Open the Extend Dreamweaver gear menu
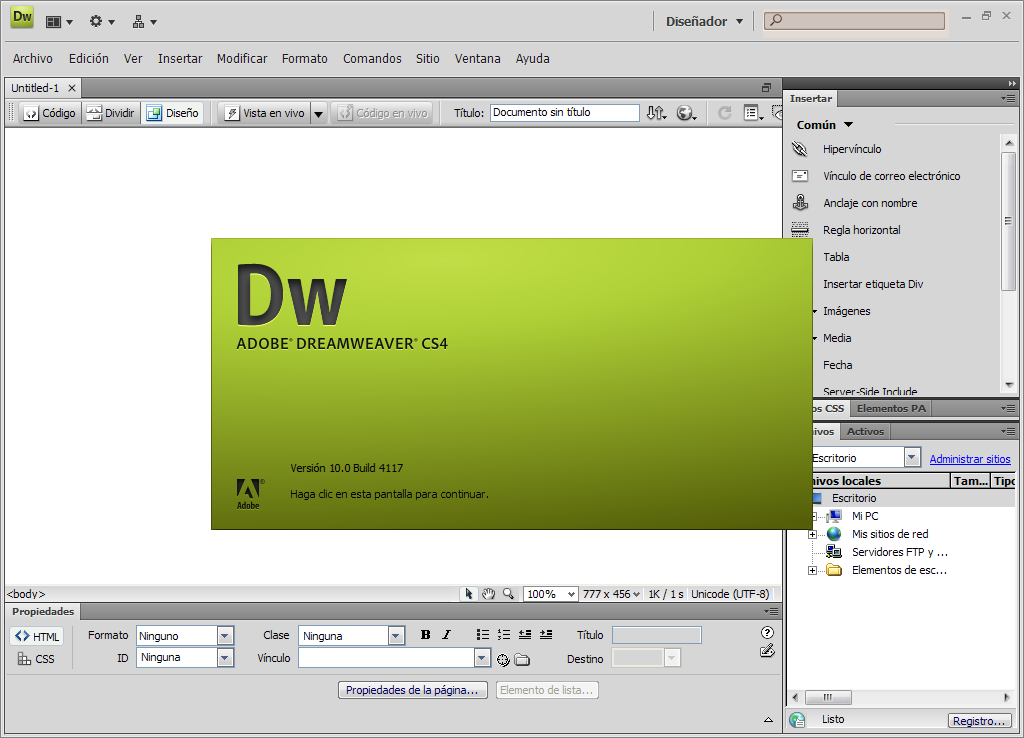The height and width of the screenshot is (738, 1024). point(101,22)
